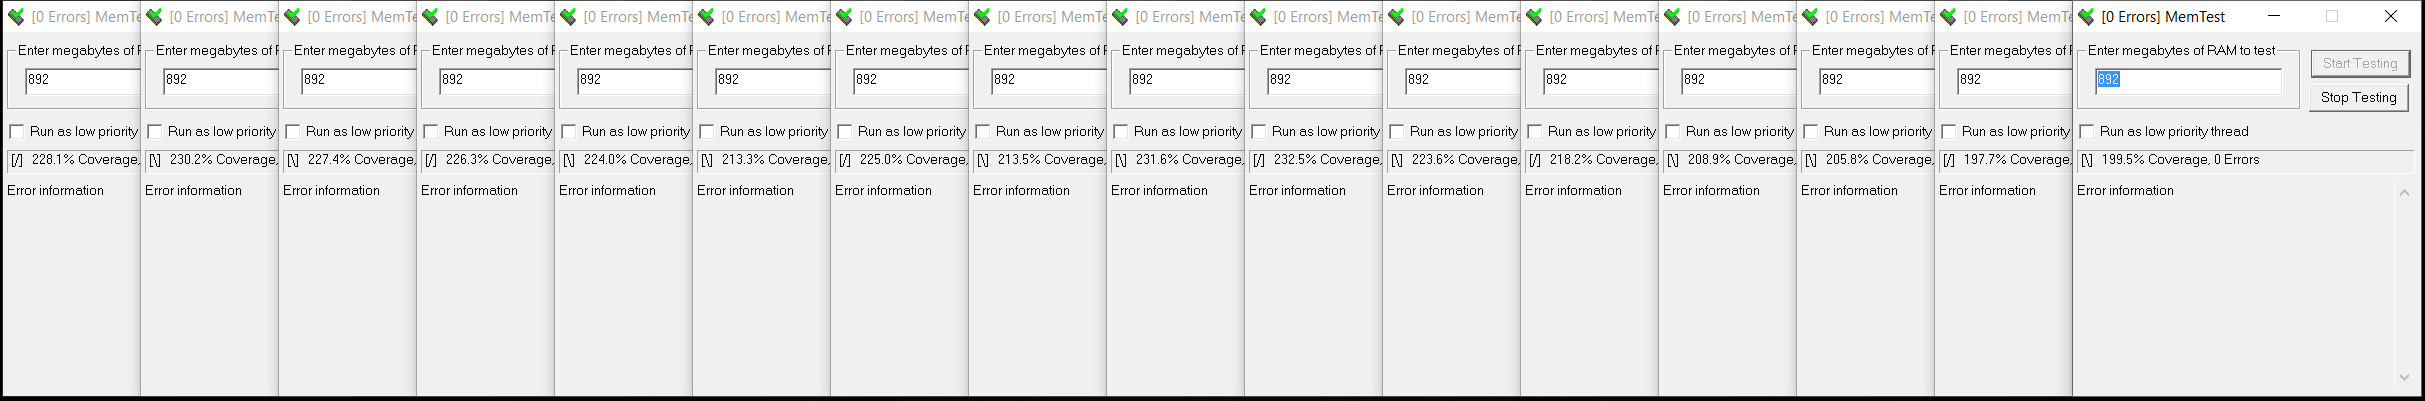Toggle low priority checkbox in 218.2% coverage window
2425x401 pixels.
pos(1535,132)
